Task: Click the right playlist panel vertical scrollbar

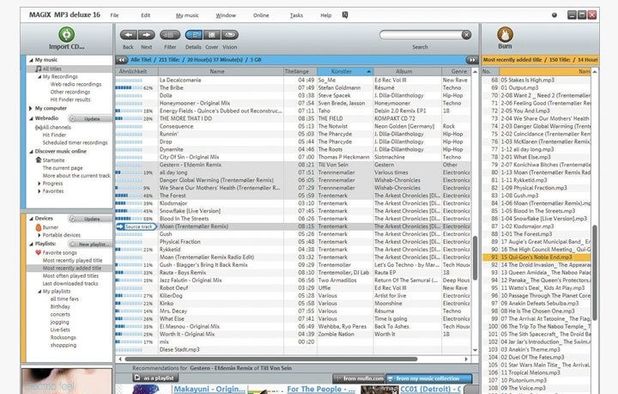Action: tap(595, 272)
